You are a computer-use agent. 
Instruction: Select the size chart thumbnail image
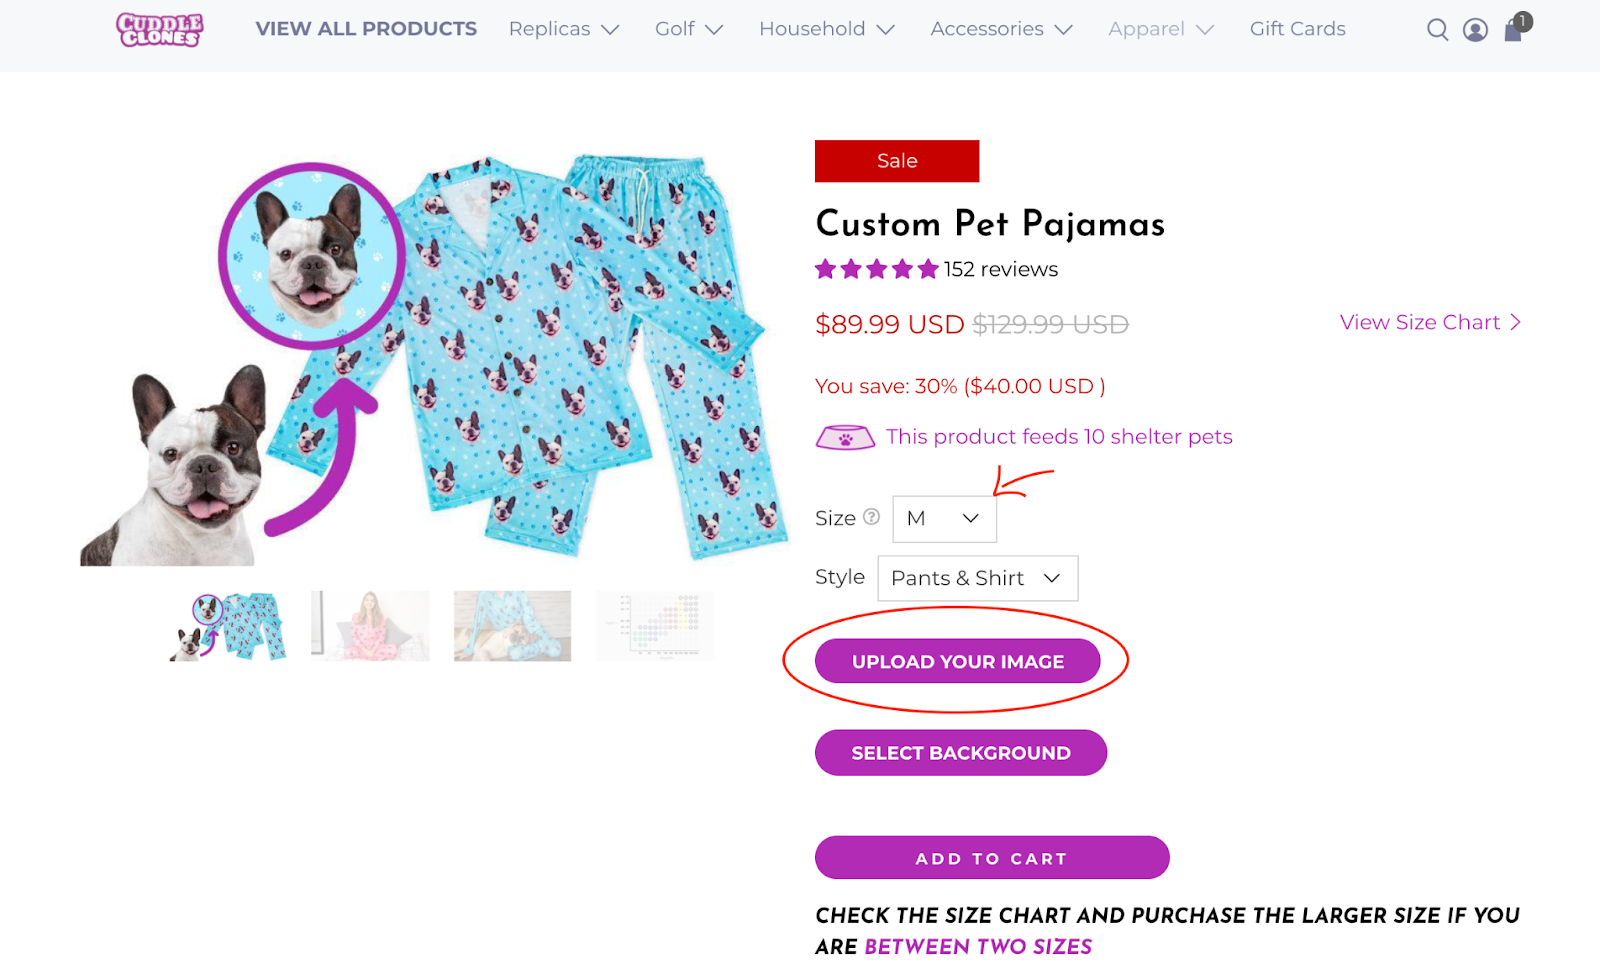pyautogui.click(x=655, y=626)
